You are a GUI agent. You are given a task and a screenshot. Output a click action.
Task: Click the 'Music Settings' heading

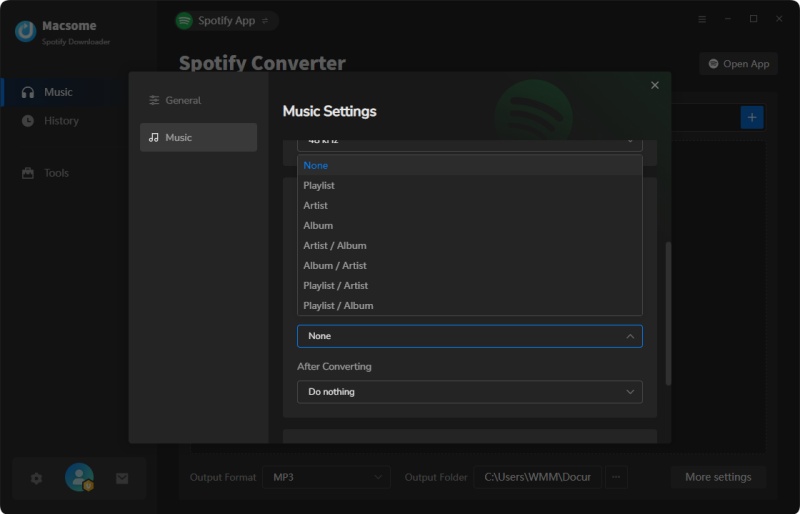pyautogui.click(x=330, y=111)
